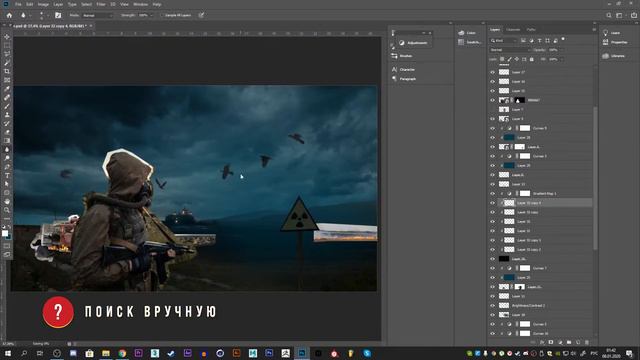The image size is (640, 360).
Task: Select the Lasso tool
Action: 7,54
